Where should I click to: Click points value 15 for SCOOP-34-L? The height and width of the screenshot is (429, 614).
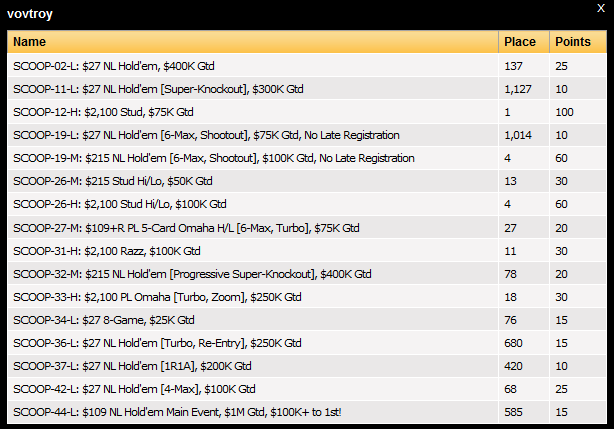tap(562, 320)
